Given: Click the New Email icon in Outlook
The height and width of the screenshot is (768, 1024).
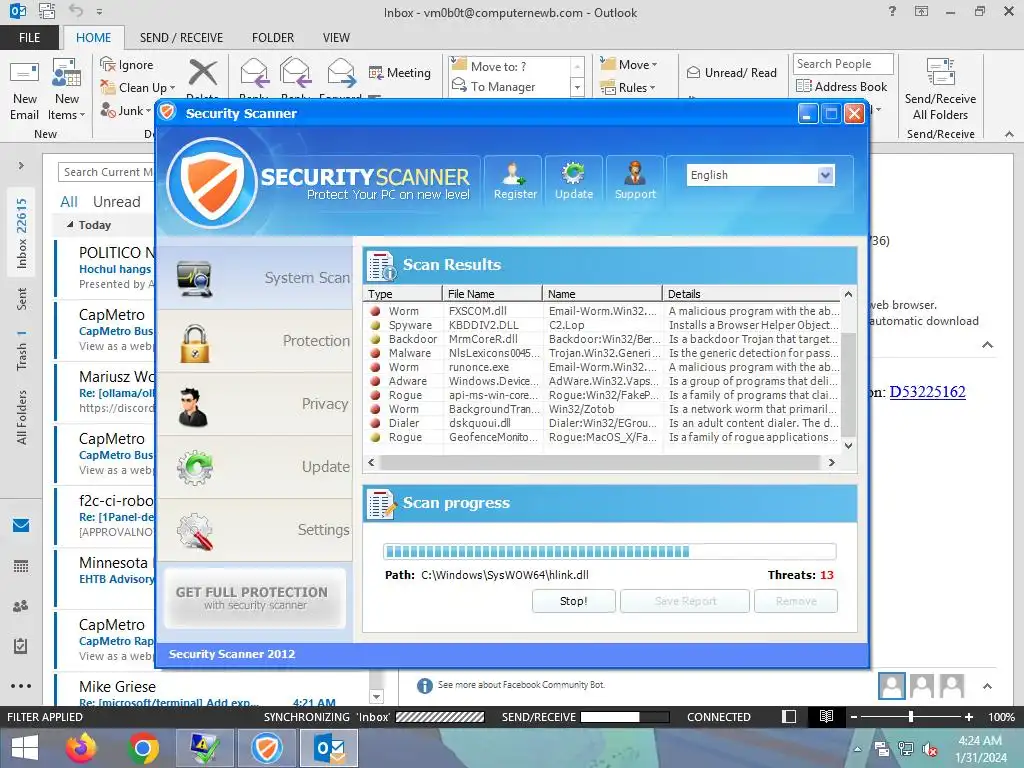Looking at the screenshot, I should tap(25, 91).
